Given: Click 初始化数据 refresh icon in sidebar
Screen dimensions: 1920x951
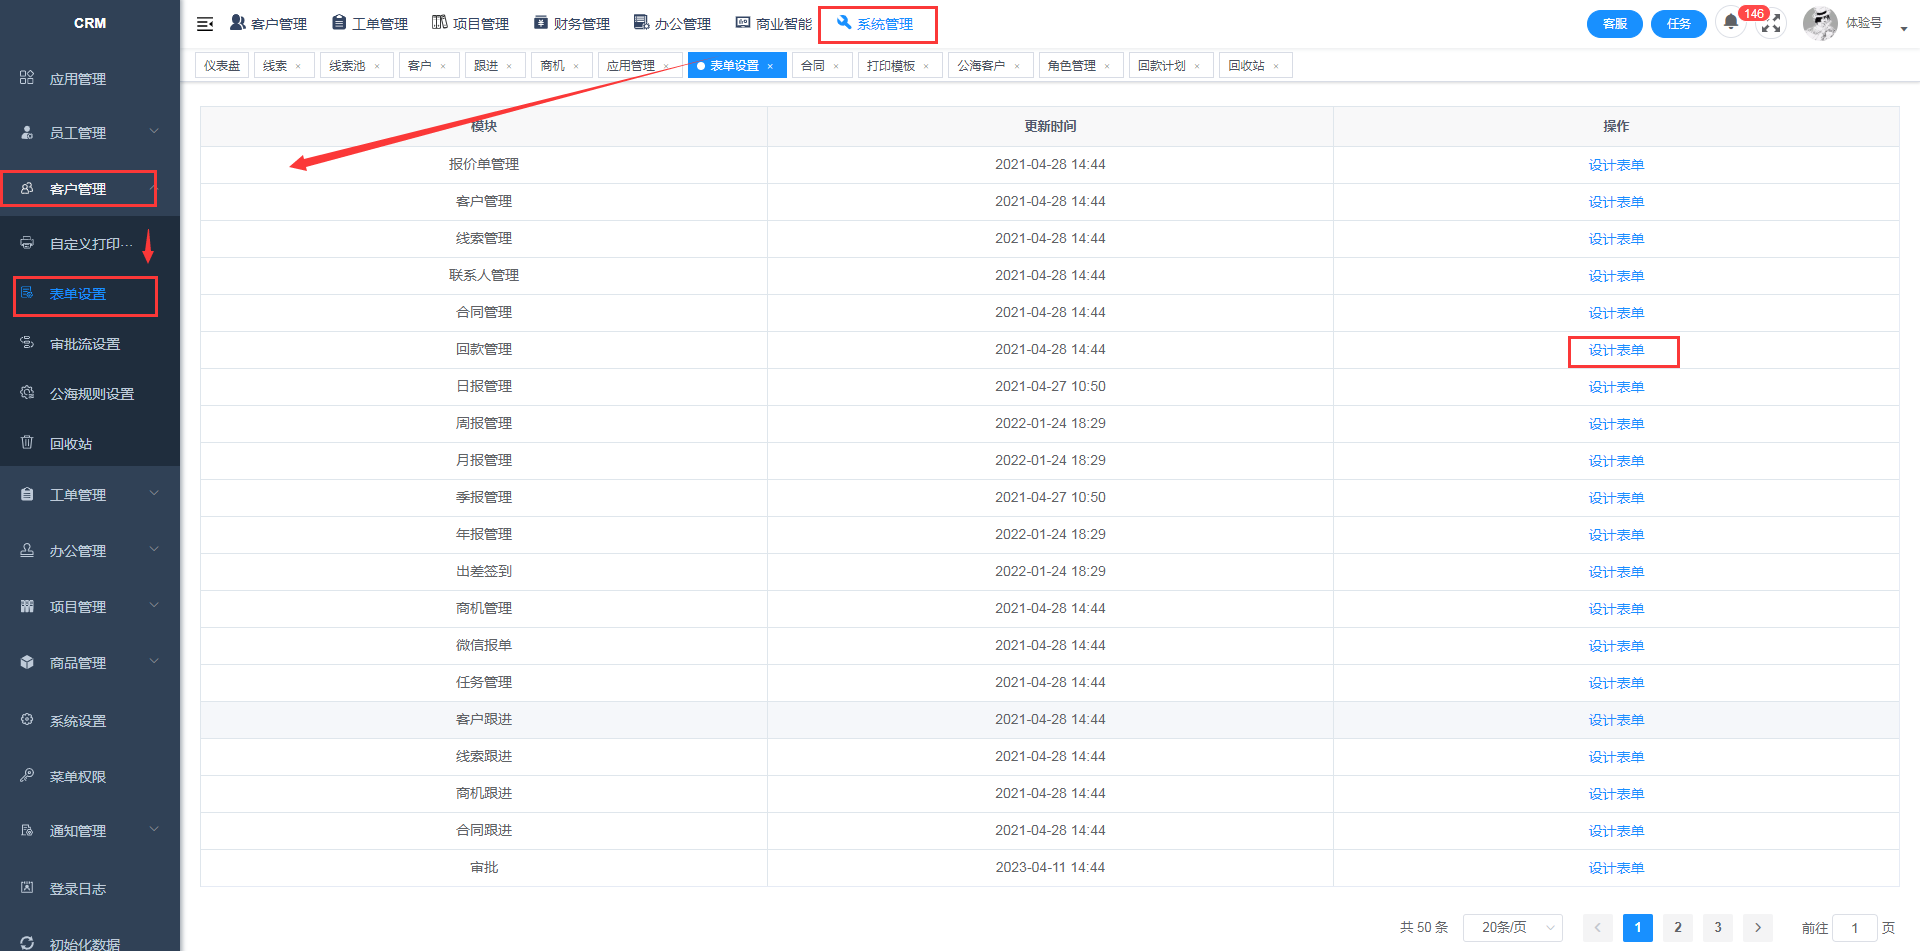Looking at the screenshot, I should (27, 943).
